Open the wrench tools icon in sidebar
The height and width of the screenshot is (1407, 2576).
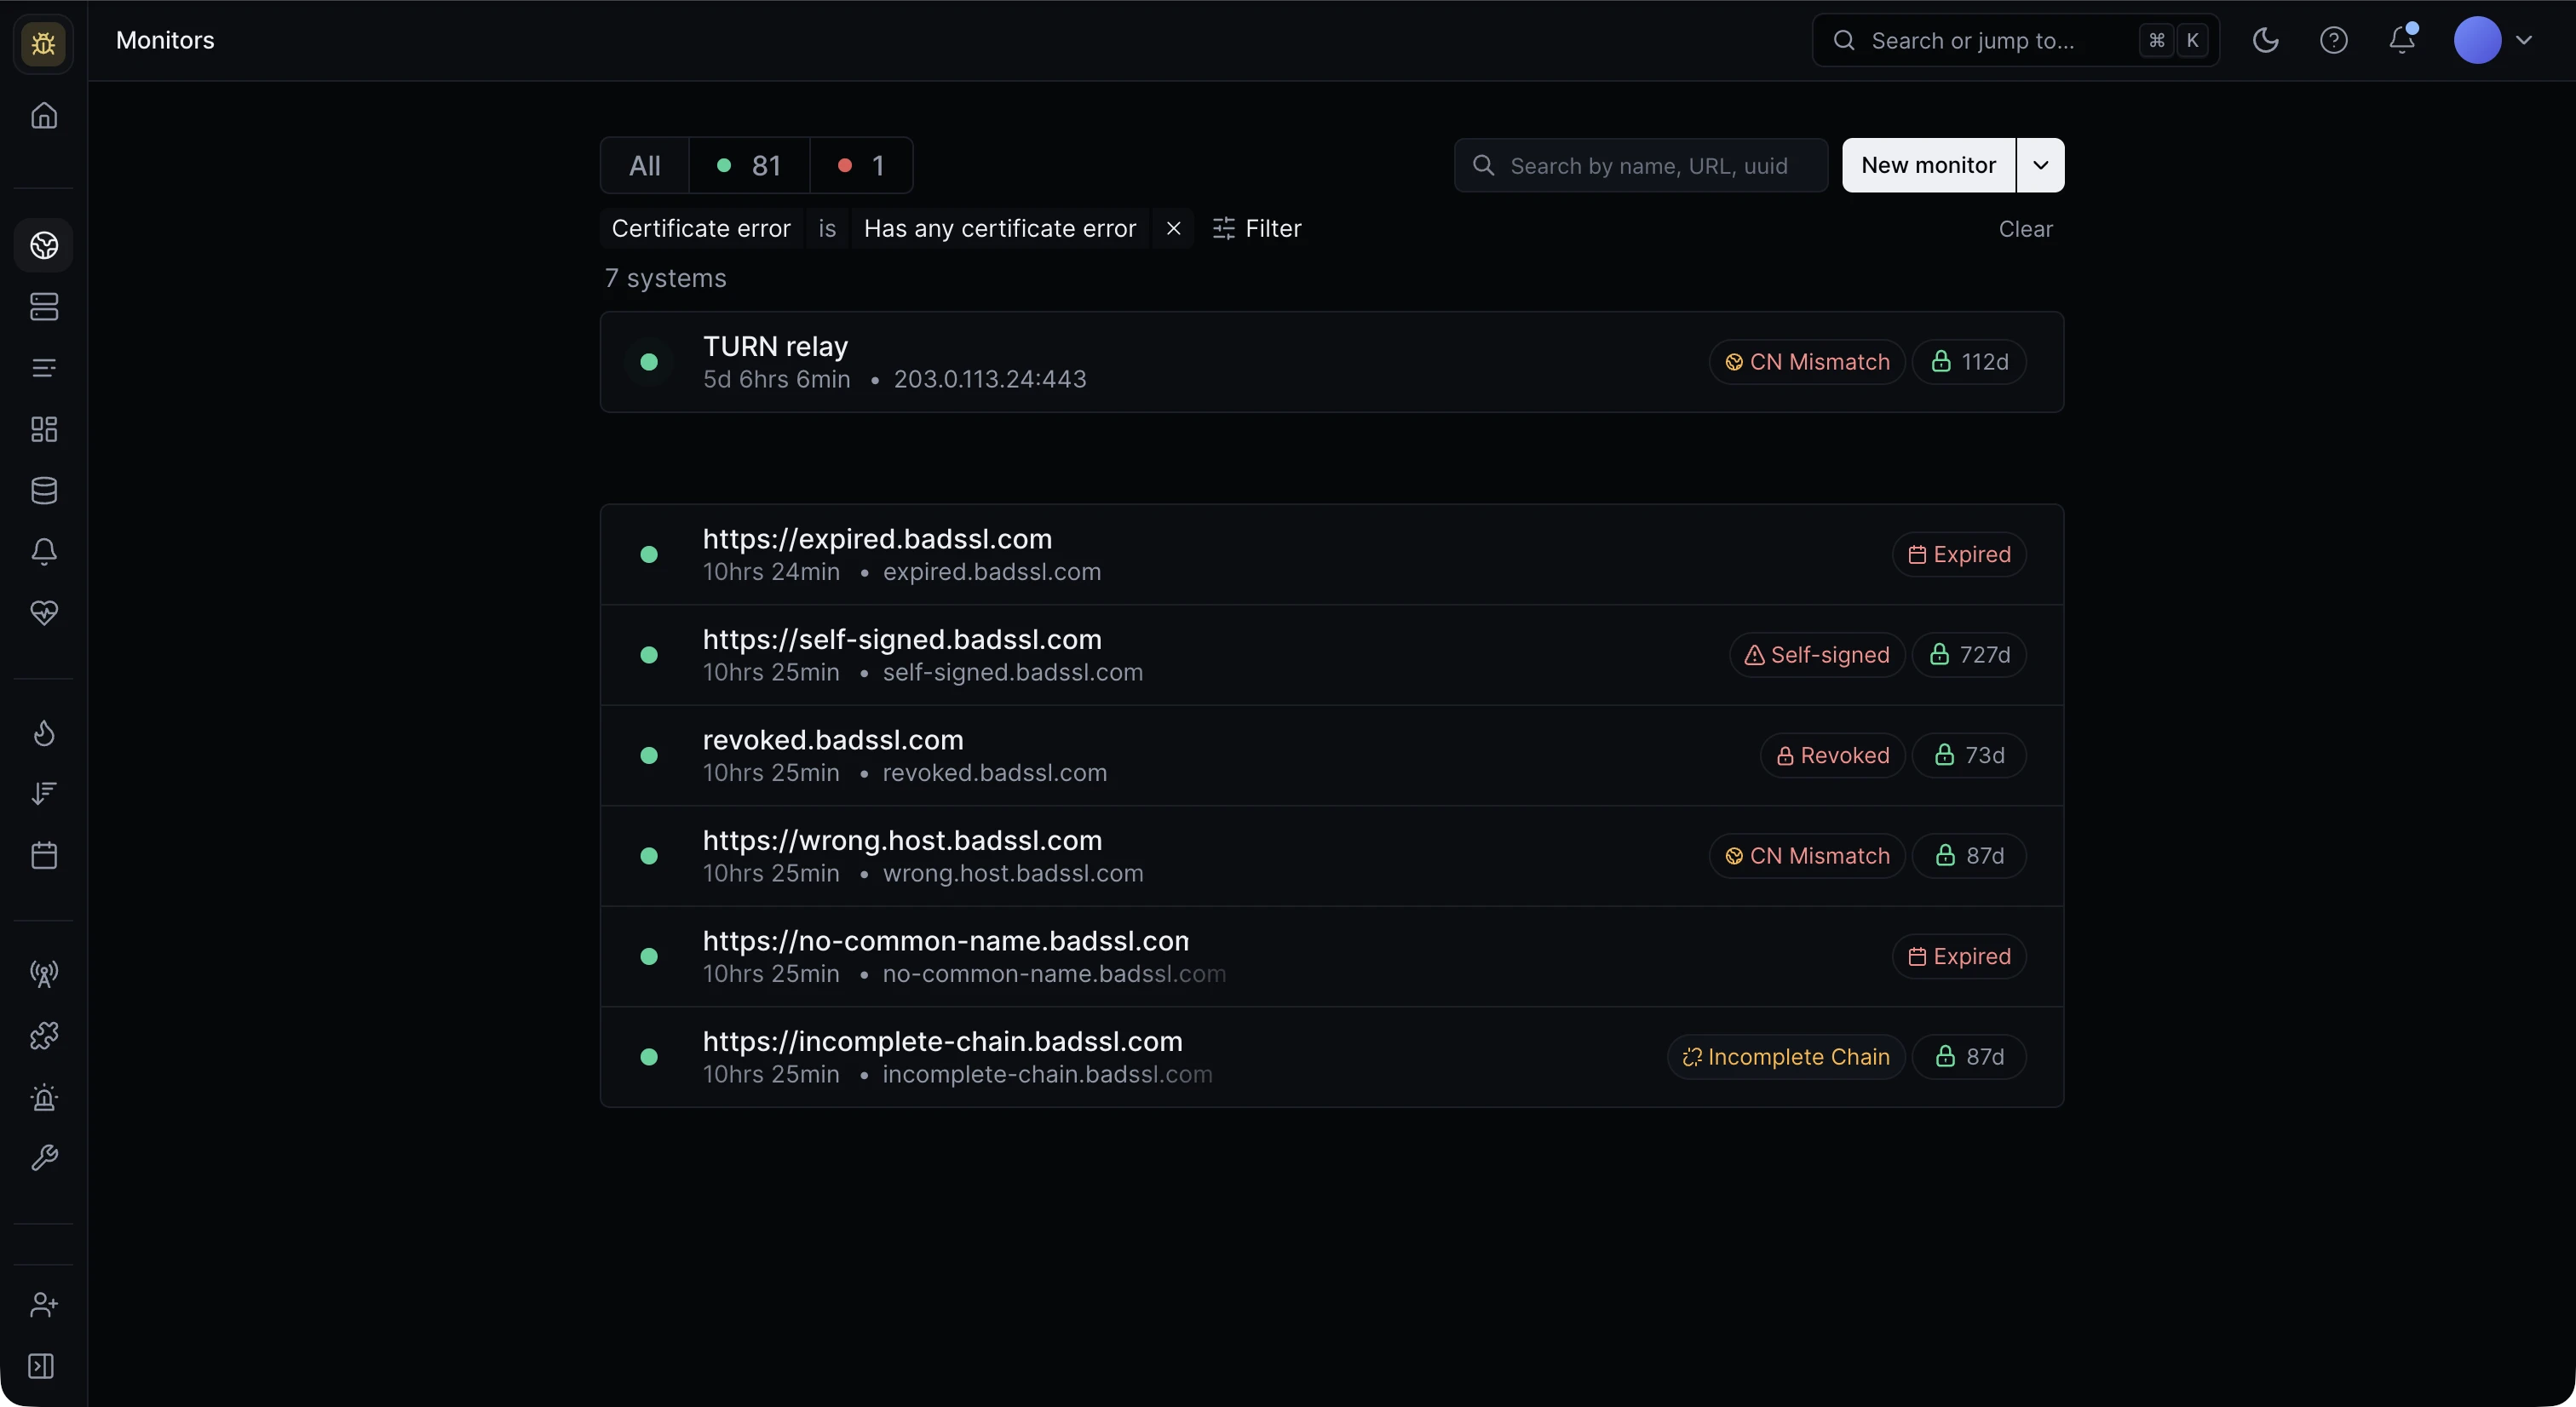click(x=44, y=1158)
